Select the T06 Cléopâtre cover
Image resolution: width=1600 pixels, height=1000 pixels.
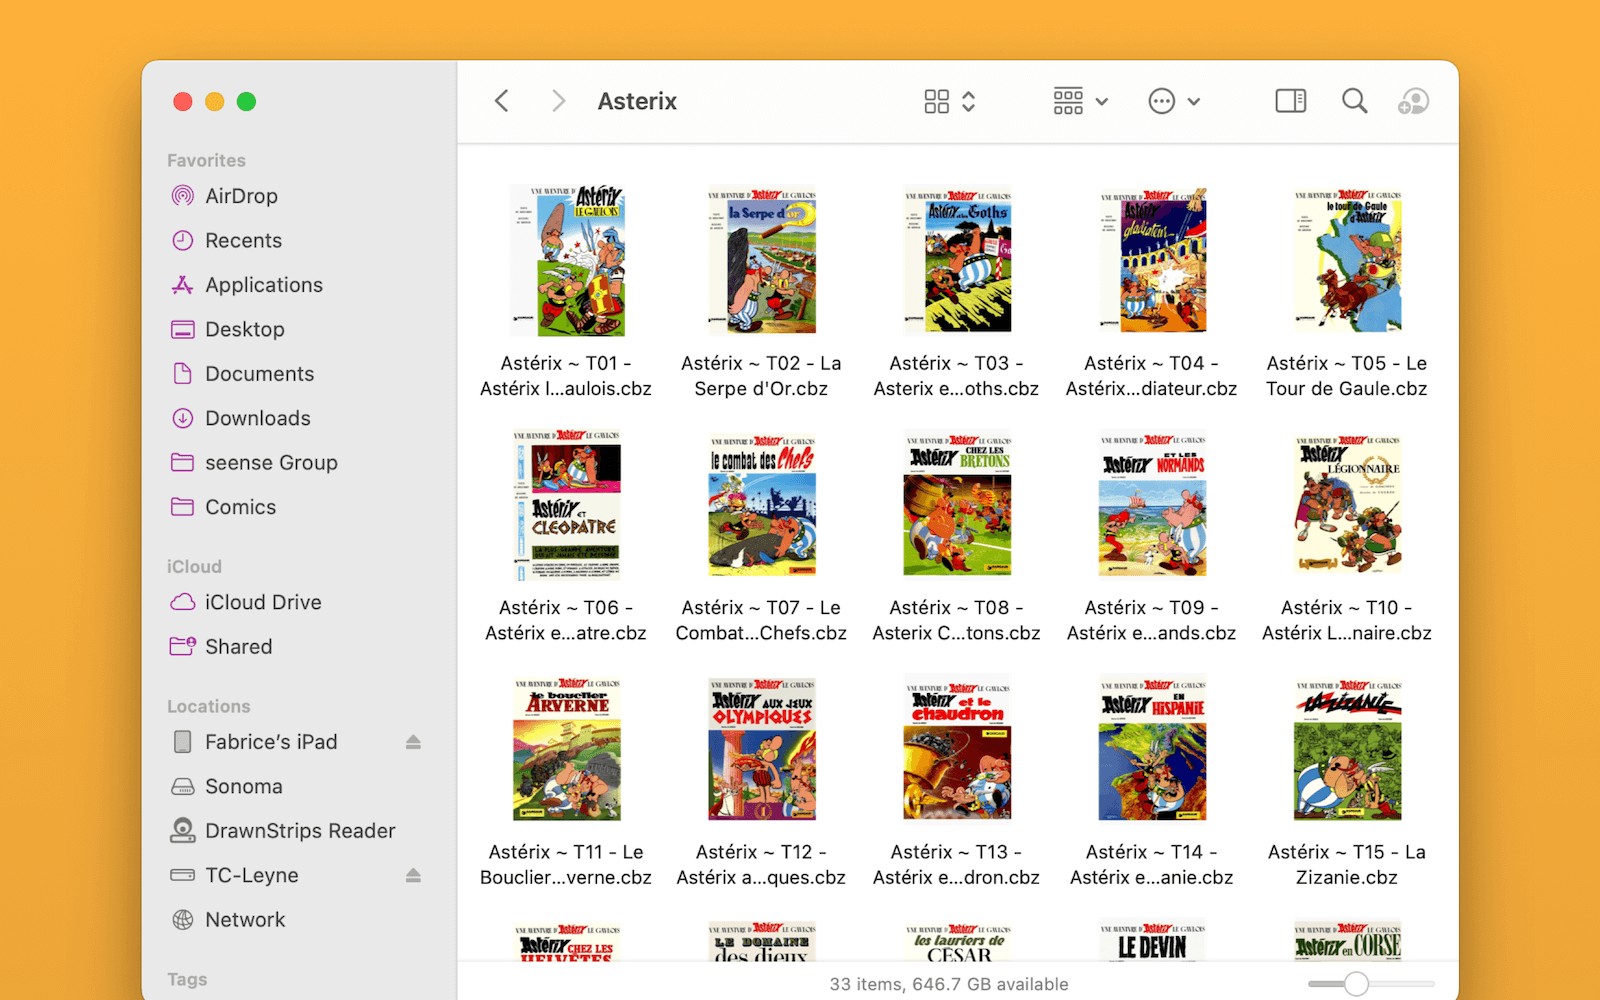[567, 505]
